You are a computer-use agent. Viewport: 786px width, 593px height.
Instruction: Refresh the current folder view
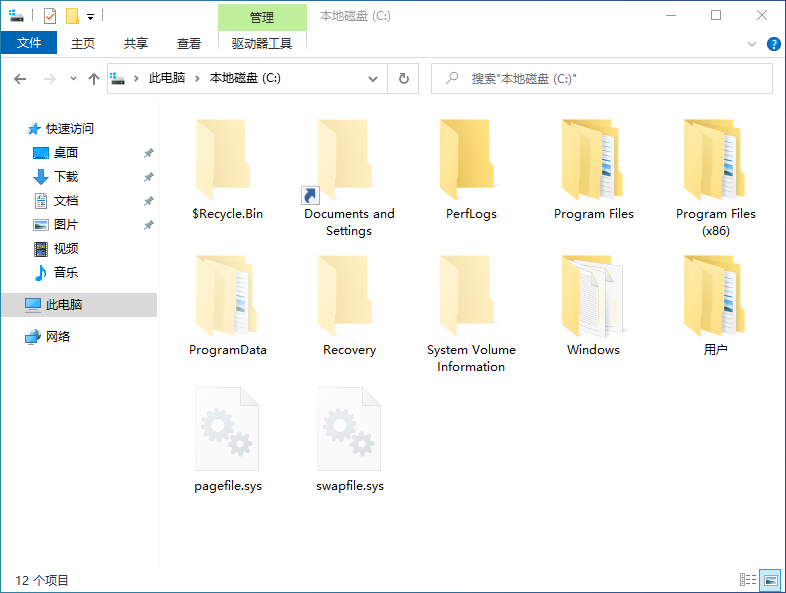tap(404, 79)
